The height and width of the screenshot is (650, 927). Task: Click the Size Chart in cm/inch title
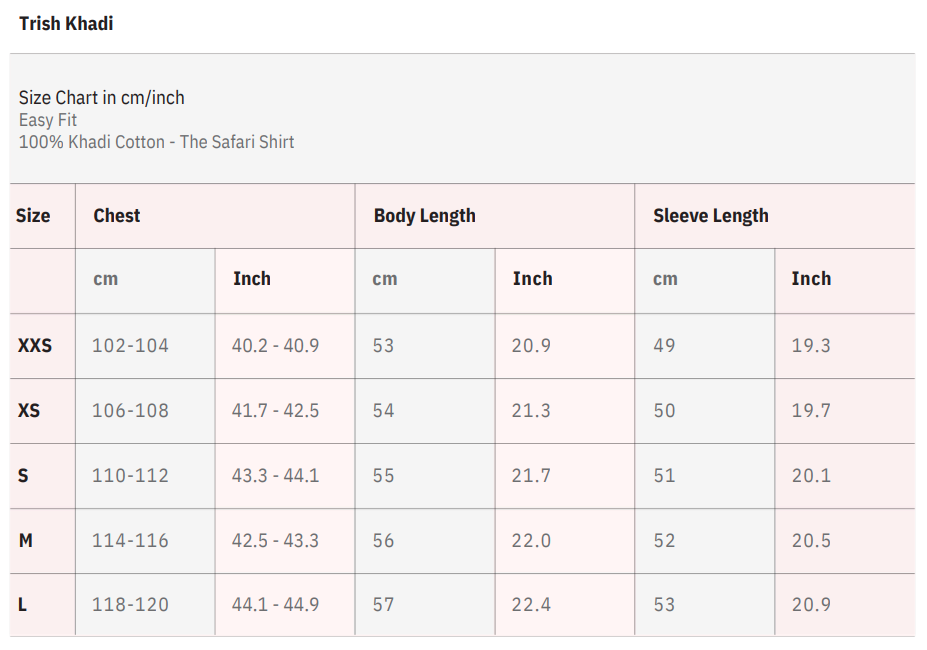pyautogui.click(x=101, y=97)
